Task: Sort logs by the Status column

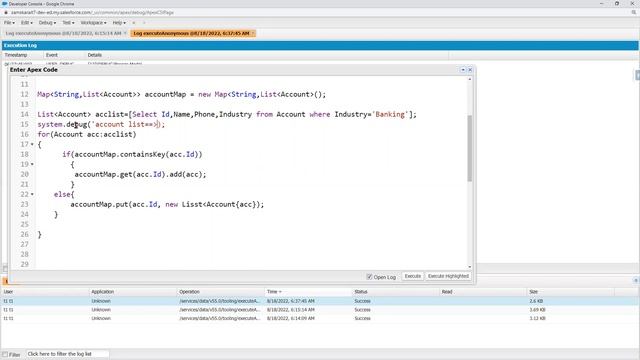Action: click(x=396, y=292)
